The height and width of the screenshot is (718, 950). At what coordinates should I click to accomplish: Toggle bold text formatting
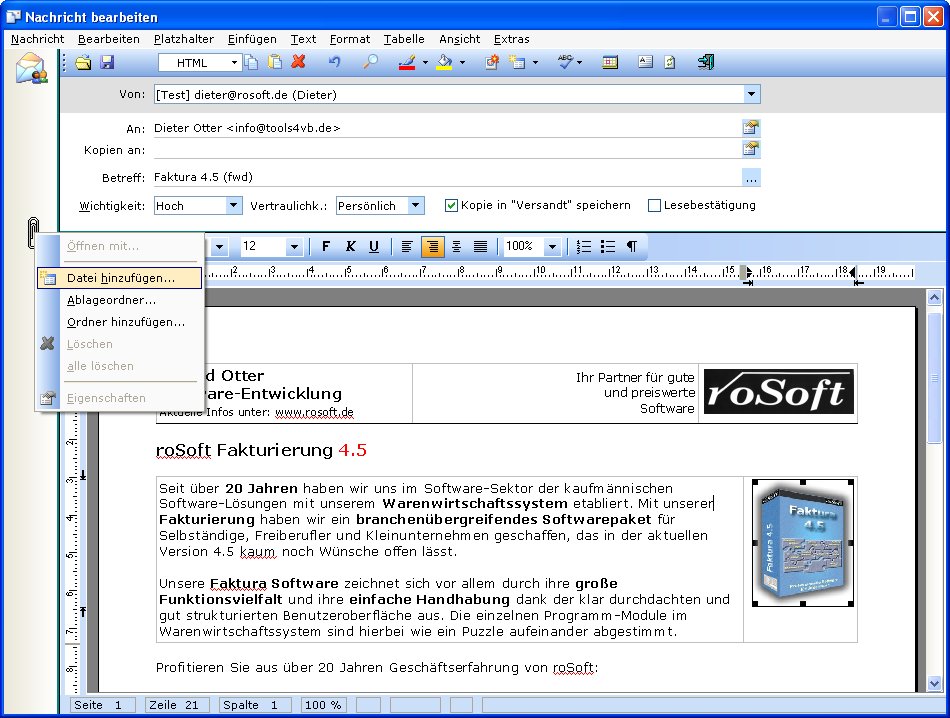326,246
